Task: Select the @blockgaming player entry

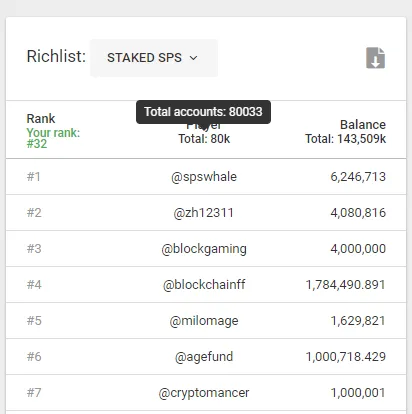Action: (204, 249)
